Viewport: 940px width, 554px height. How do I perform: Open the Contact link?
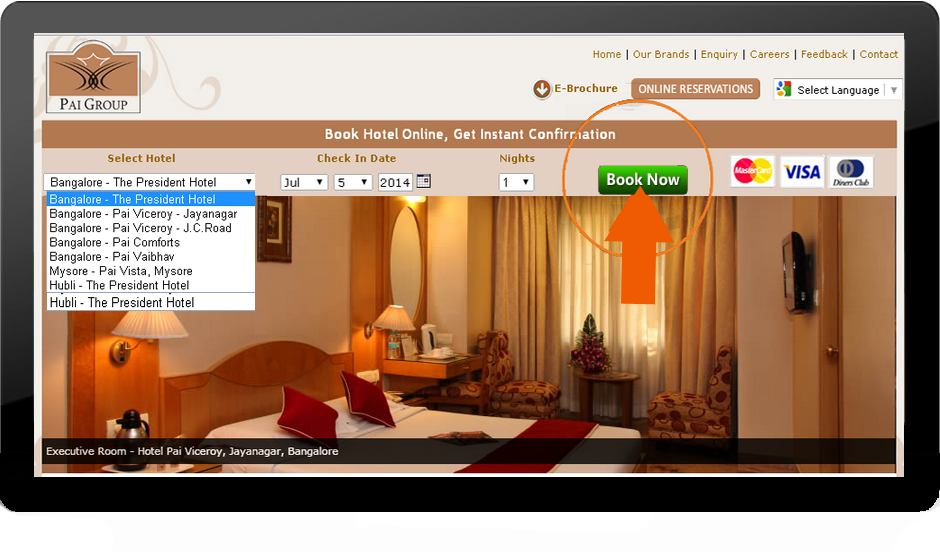click(x=879, y=54)
